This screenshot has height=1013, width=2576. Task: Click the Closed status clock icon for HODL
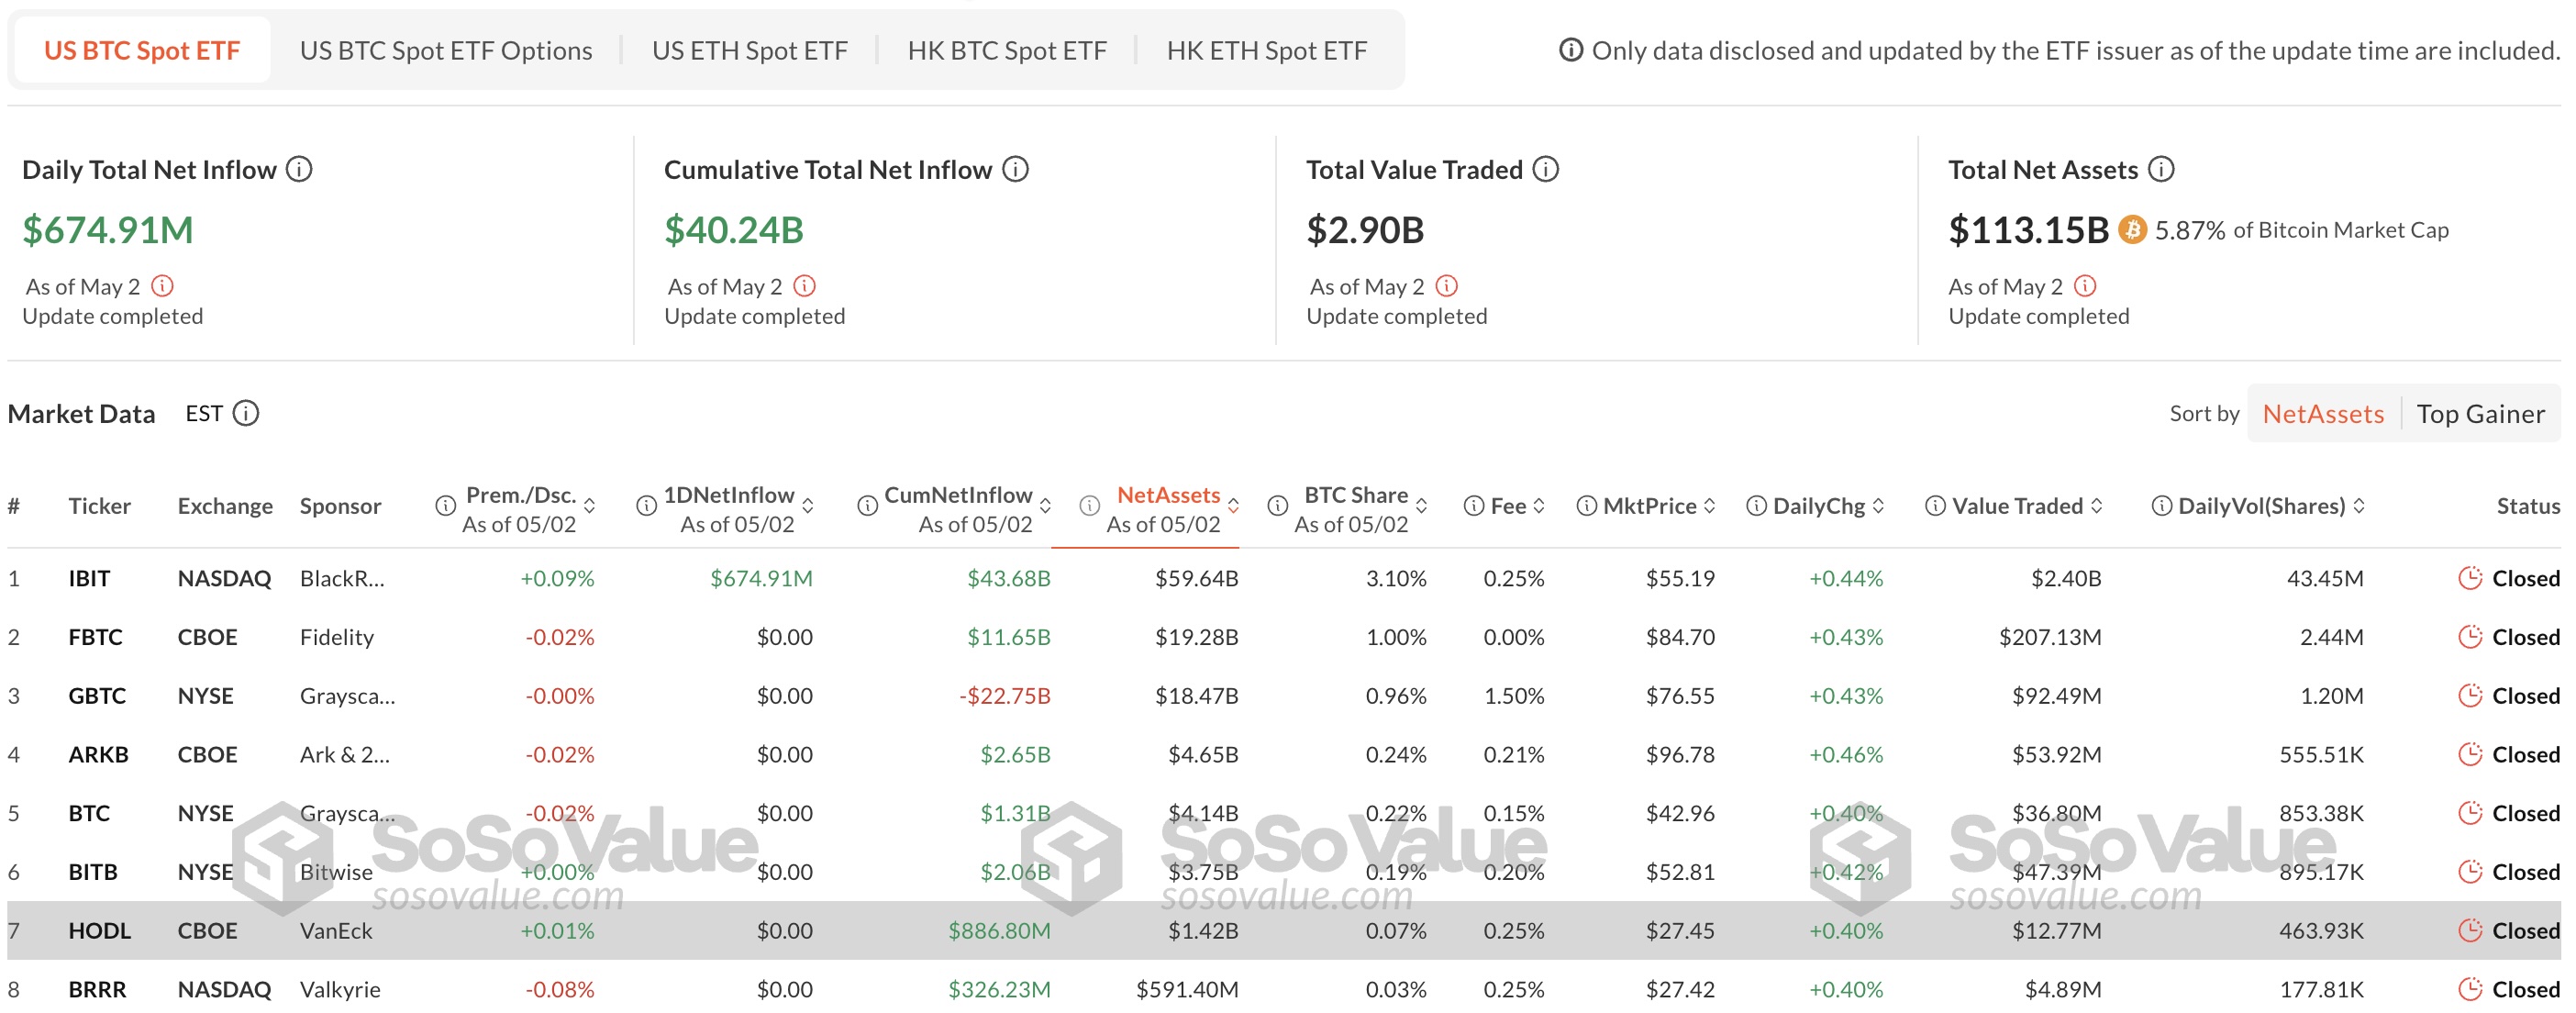(x=2470, y=930)
